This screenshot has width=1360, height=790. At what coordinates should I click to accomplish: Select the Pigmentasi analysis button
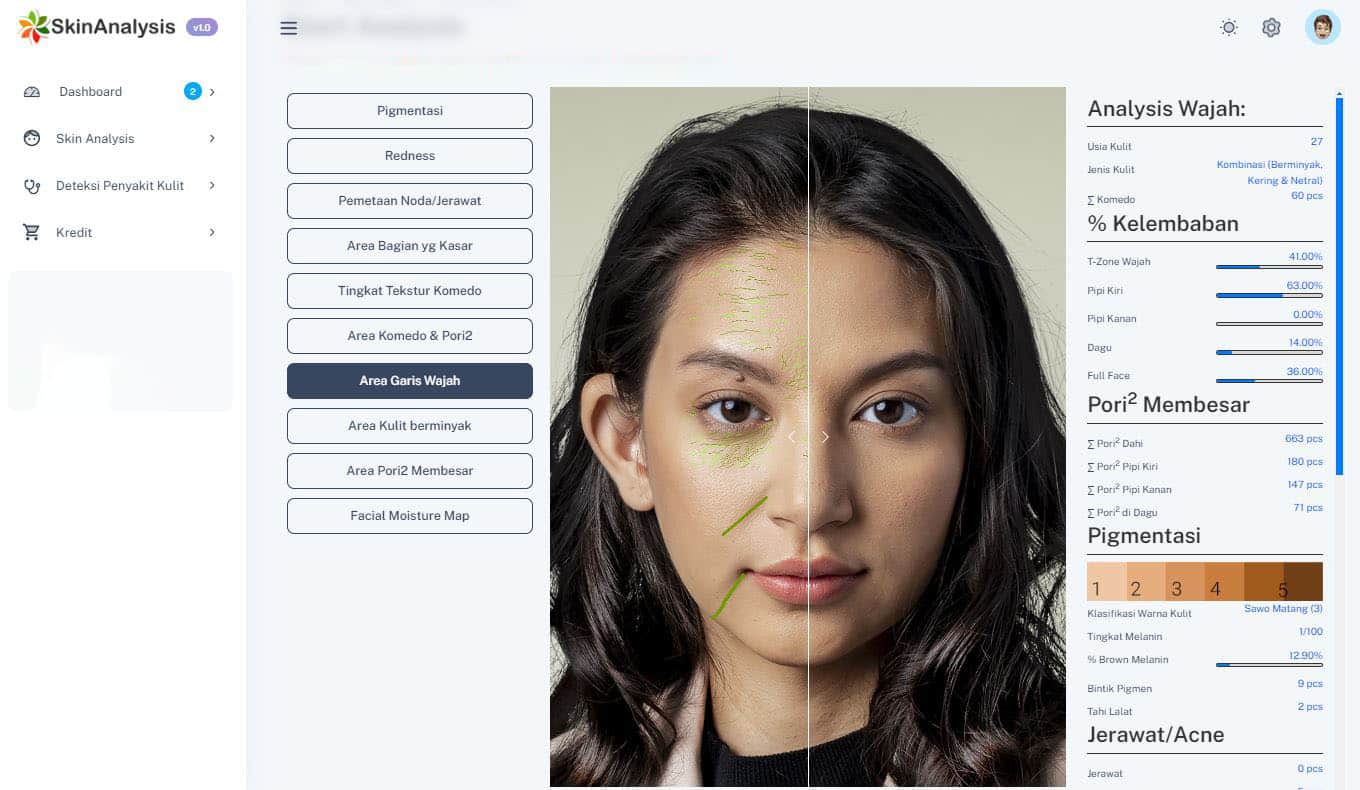[409, 110]
